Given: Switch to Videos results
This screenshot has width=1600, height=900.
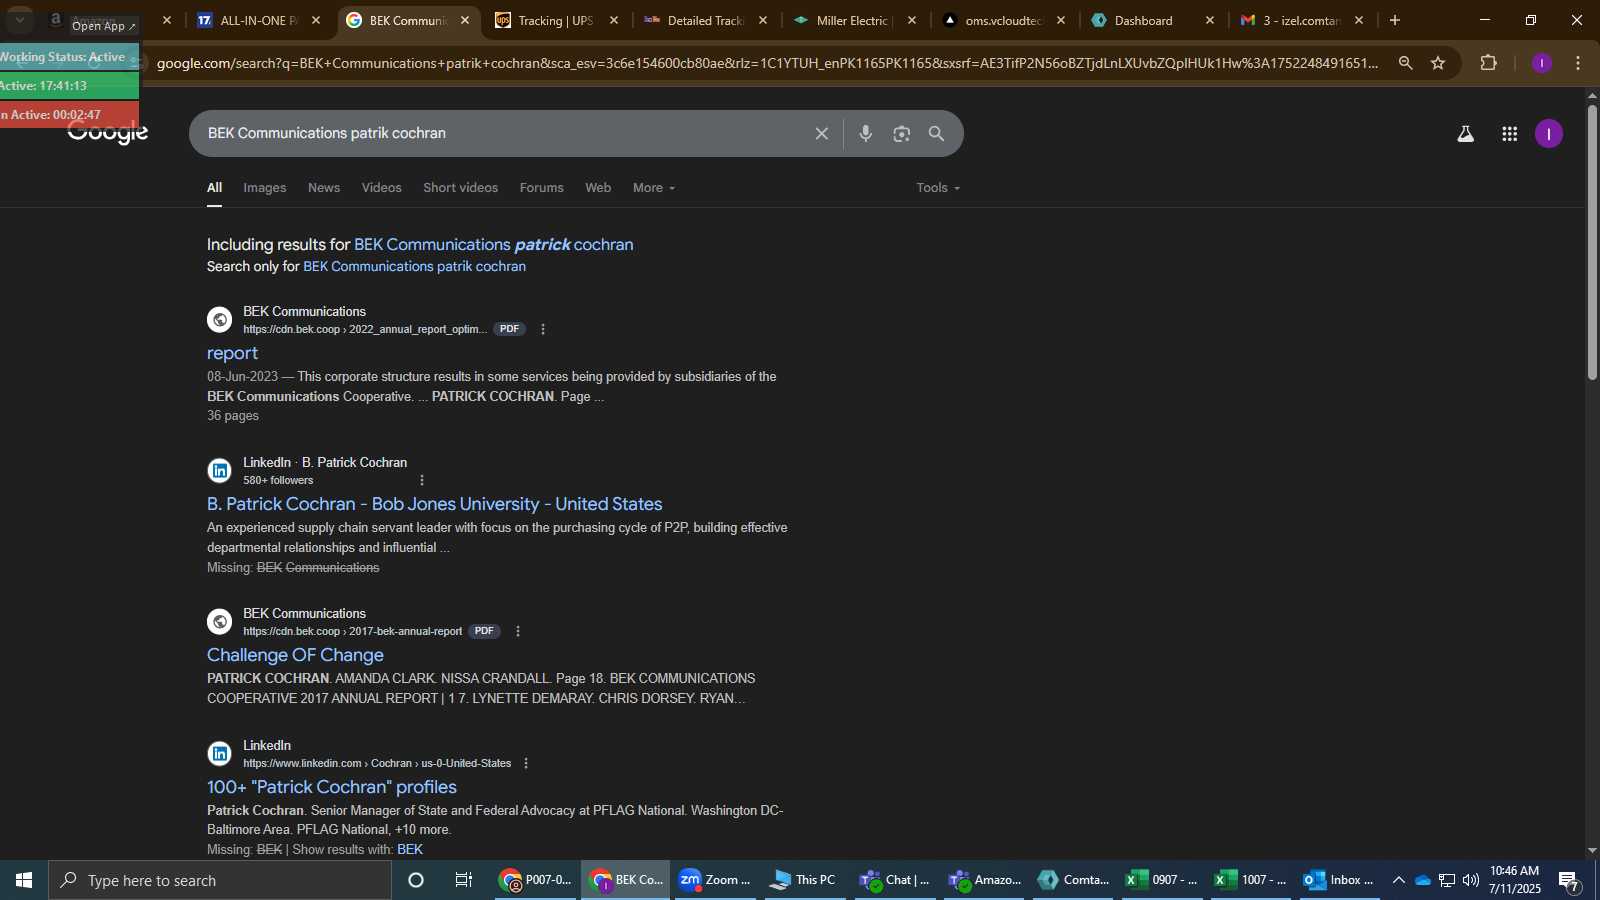Looking at the screenshot, I should coord(381,188).
